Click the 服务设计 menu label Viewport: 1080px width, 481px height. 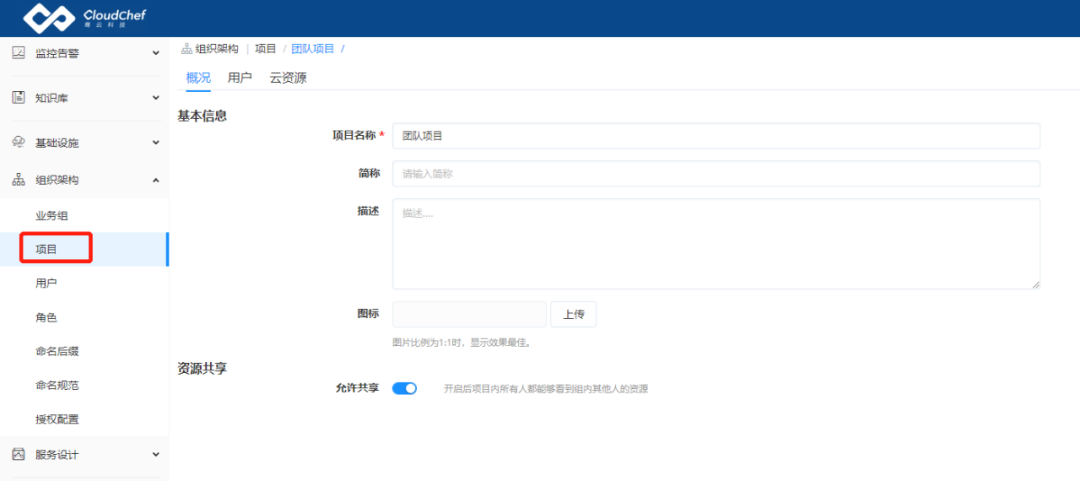(x=57, y=455)
